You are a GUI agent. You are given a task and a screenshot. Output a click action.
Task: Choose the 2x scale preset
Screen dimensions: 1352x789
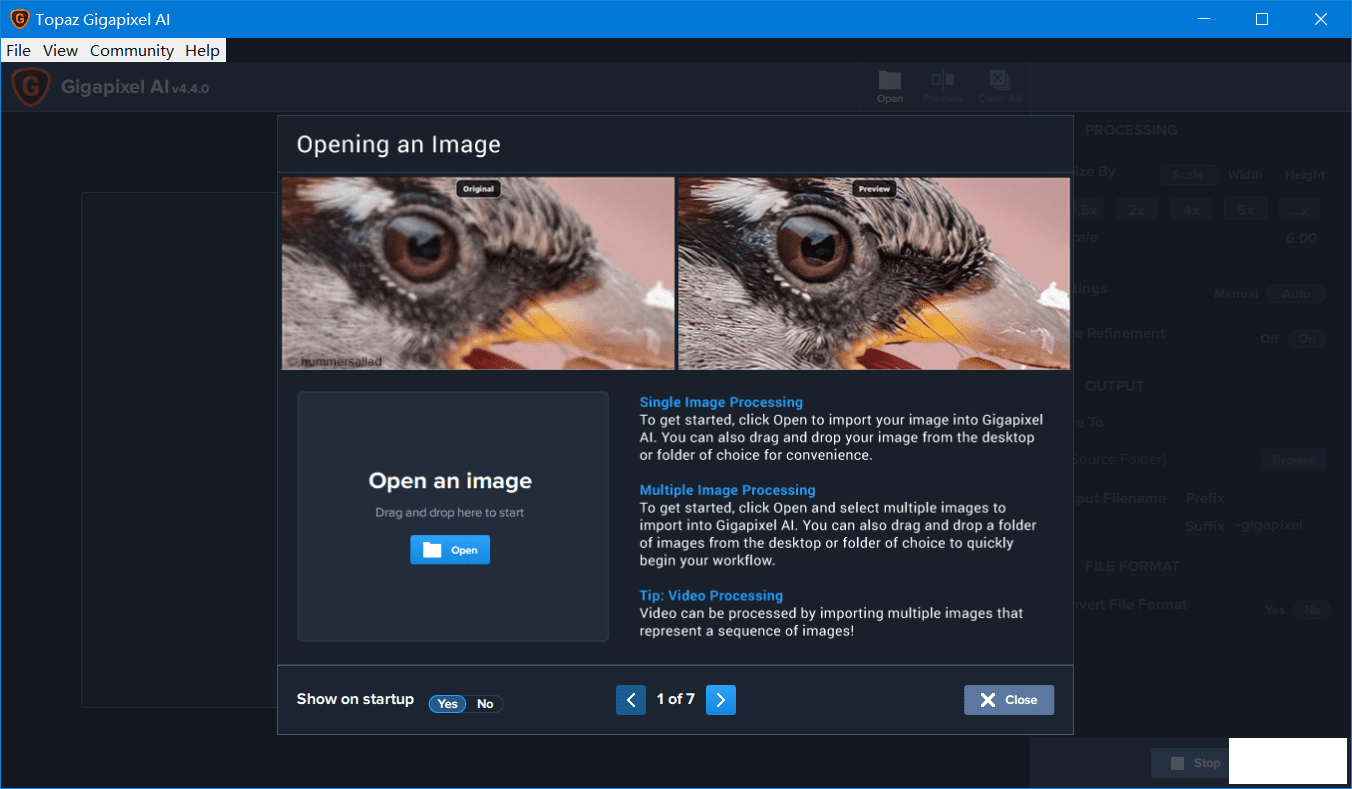[1136, 210]
